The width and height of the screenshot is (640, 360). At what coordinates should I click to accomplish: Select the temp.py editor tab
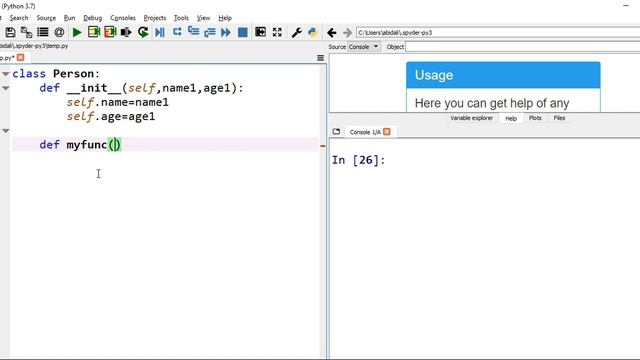click(7, 58)
